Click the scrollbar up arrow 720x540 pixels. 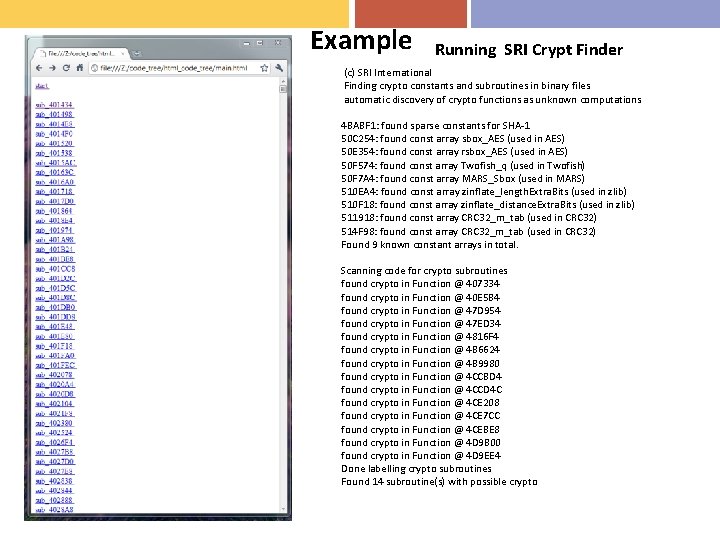(x=283, y=81)
